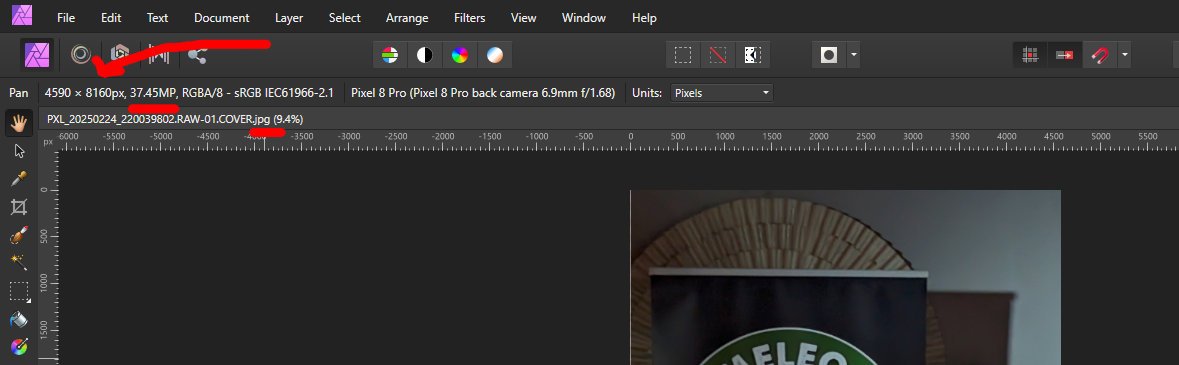The image size is (1179, 365).
Task: Select the Gradient color wheel tool
Action: coord(19,347)
